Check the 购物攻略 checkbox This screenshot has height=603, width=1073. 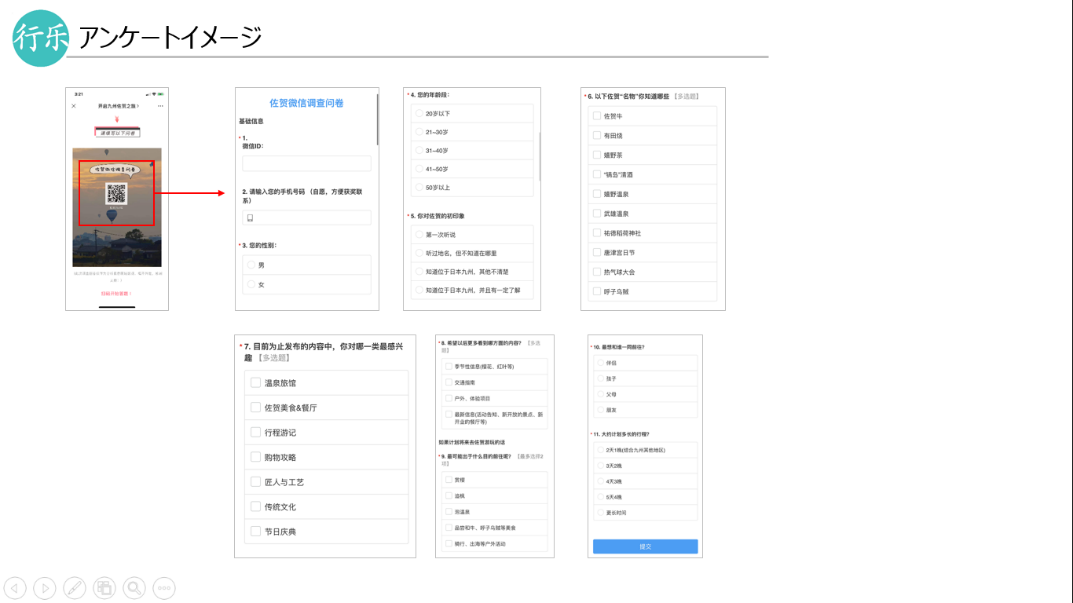pos(256,457)
